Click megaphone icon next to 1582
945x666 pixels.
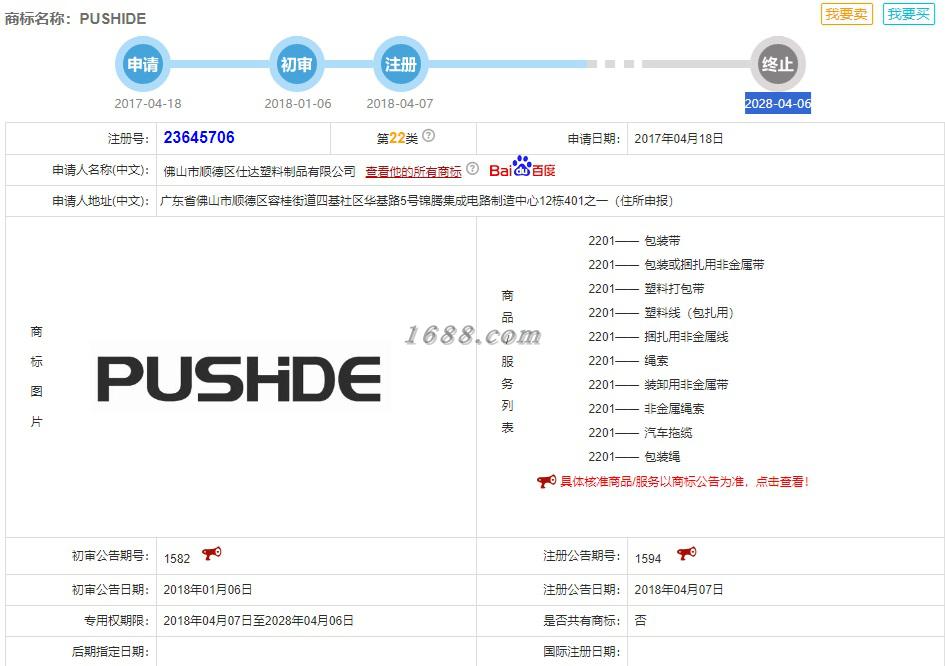[212, 553]
